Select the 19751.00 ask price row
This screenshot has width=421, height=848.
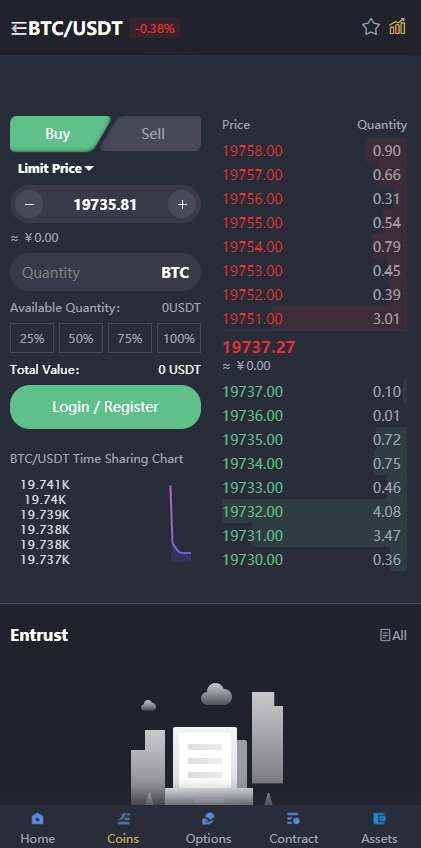(314, 319)
